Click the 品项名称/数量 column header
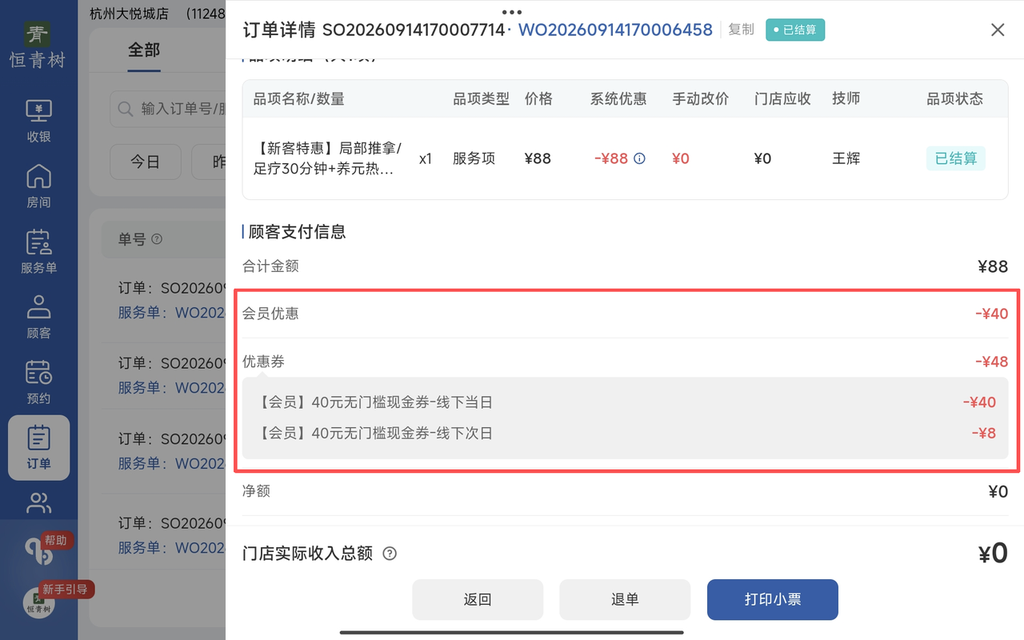Image resolution: width=1024 pixels, height=640 pixels. [298, 99]
